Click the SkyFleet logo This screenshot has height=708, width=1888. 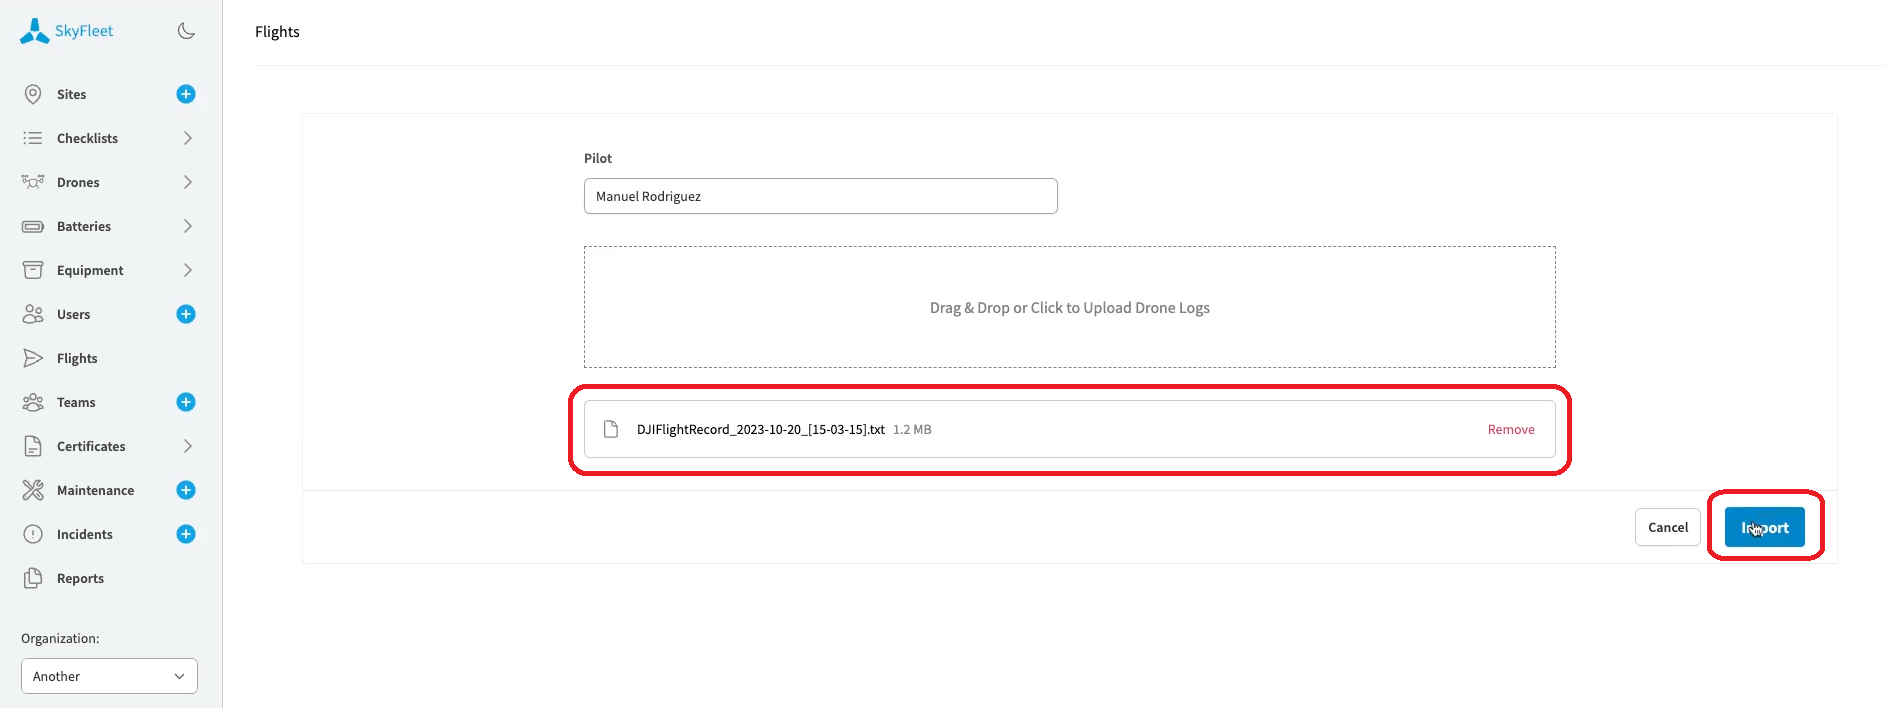point(66,31)
